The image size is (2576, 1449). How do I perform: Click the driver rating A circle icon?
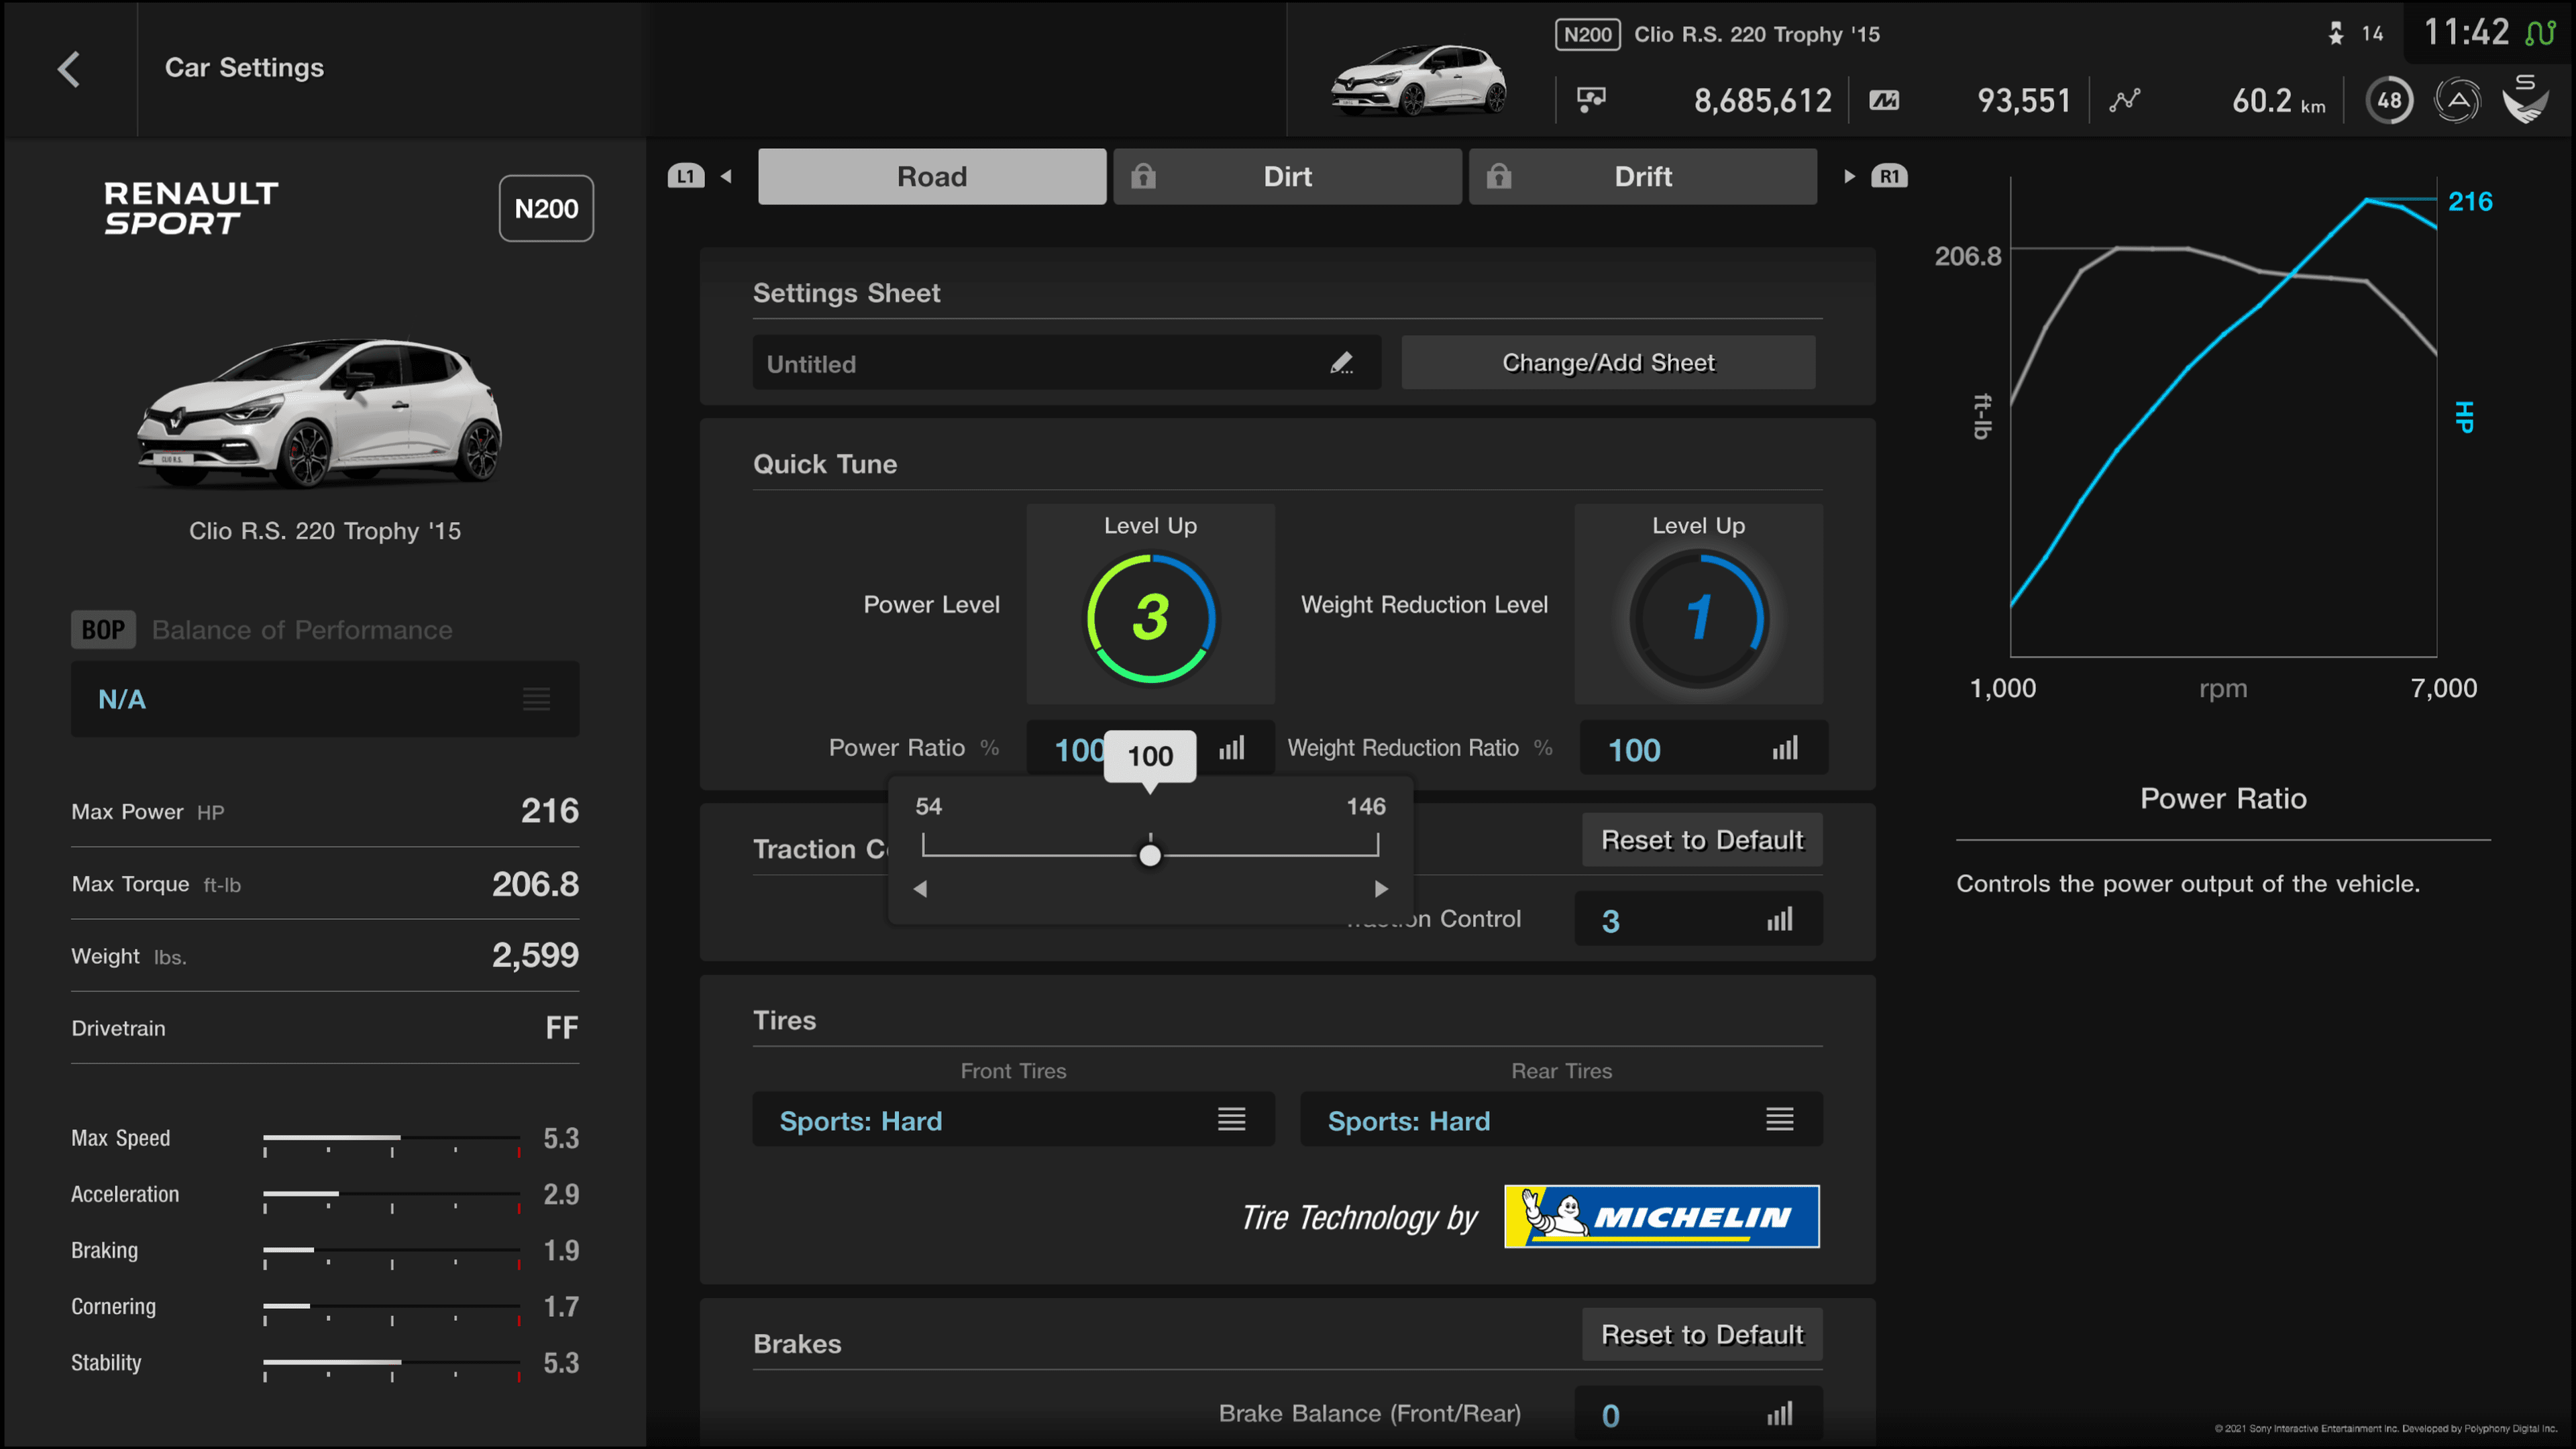(x=2457, y=100)
